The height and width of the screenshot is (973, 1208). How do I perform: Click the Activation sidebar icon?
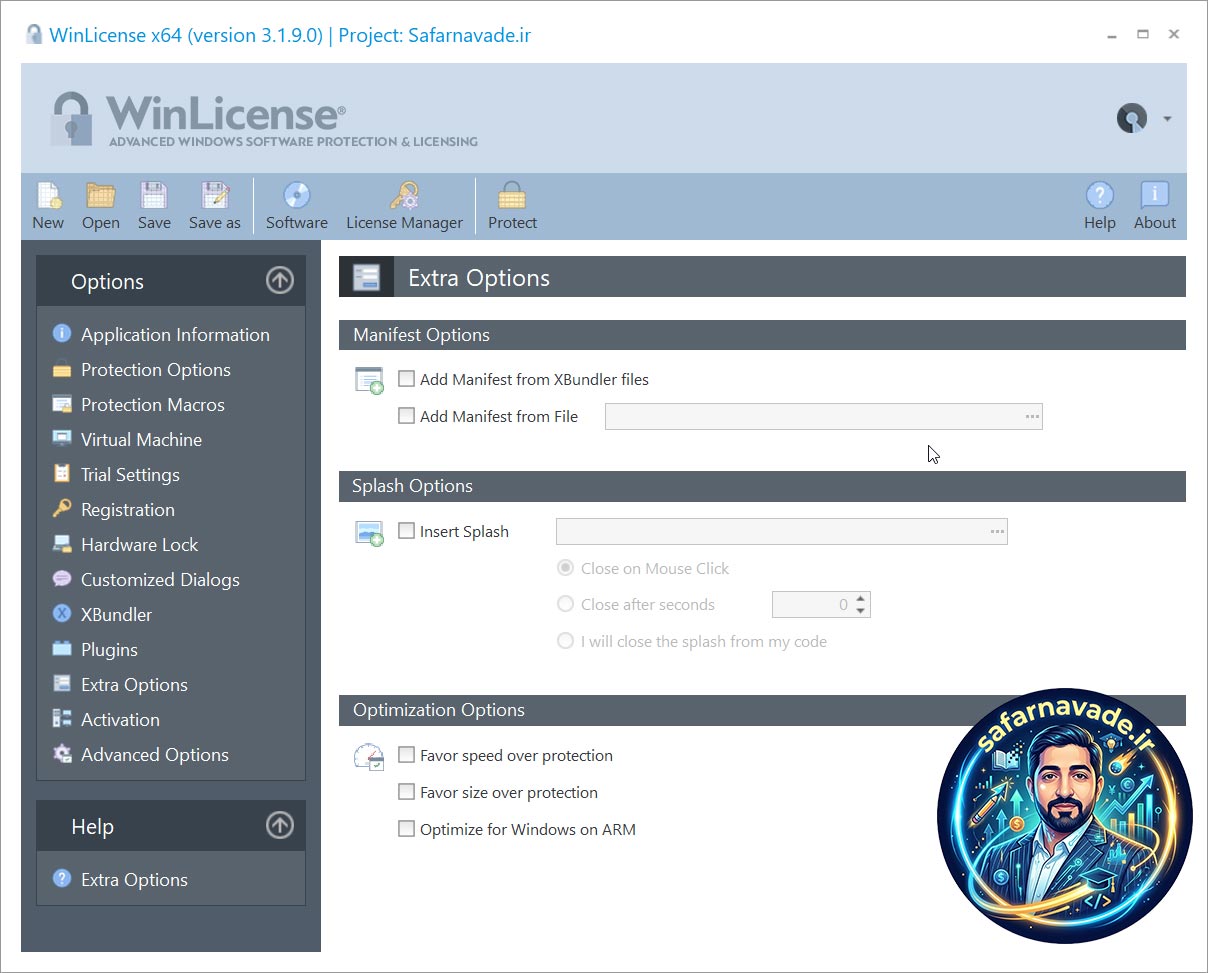pos(62,719)
